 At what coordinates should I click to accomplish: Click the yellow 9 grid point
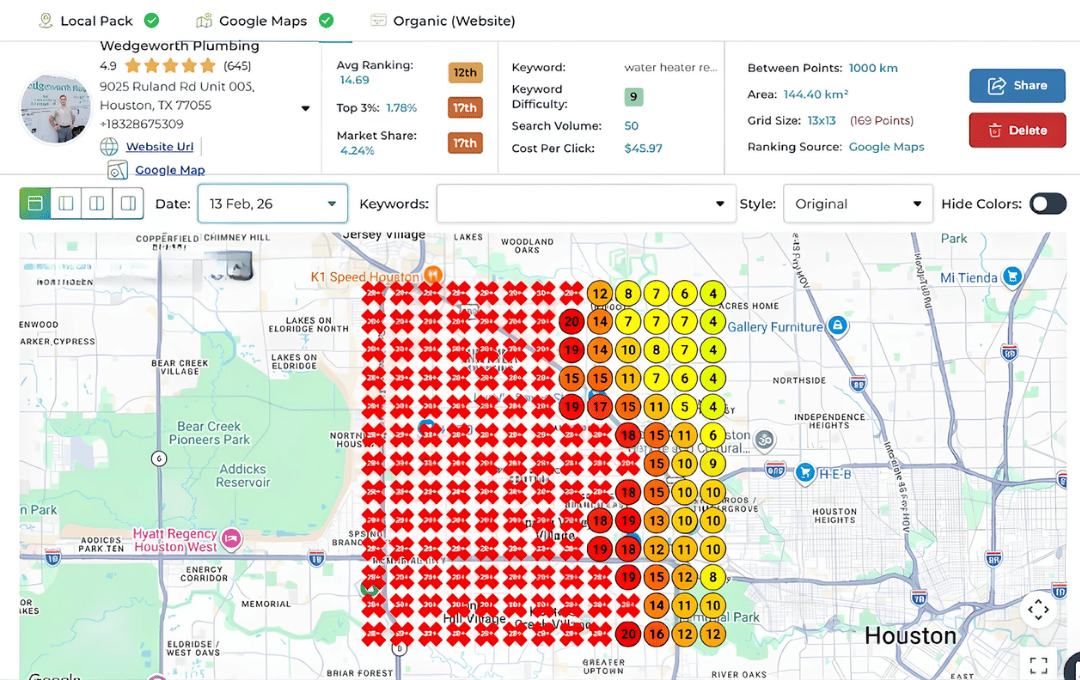(x=713, y=464)
